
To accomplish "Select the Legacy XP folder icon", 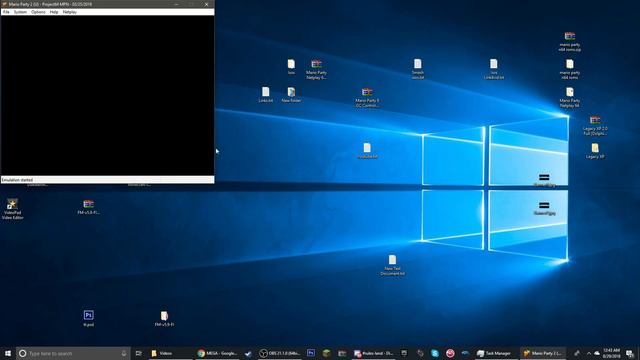I will click(595, 151).
